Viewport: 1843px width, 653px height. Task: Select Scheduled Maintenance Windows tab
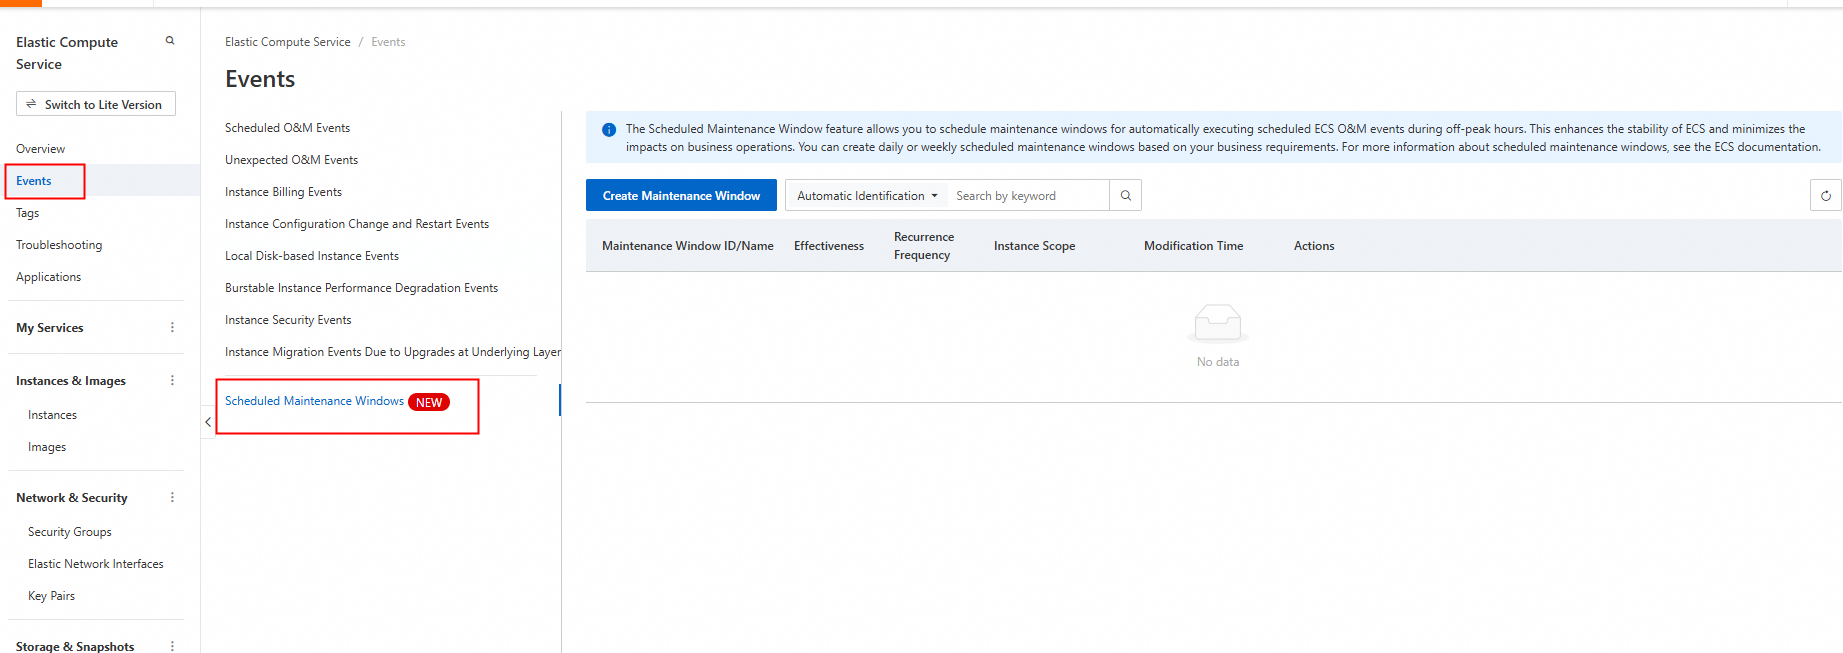(314, 401)
